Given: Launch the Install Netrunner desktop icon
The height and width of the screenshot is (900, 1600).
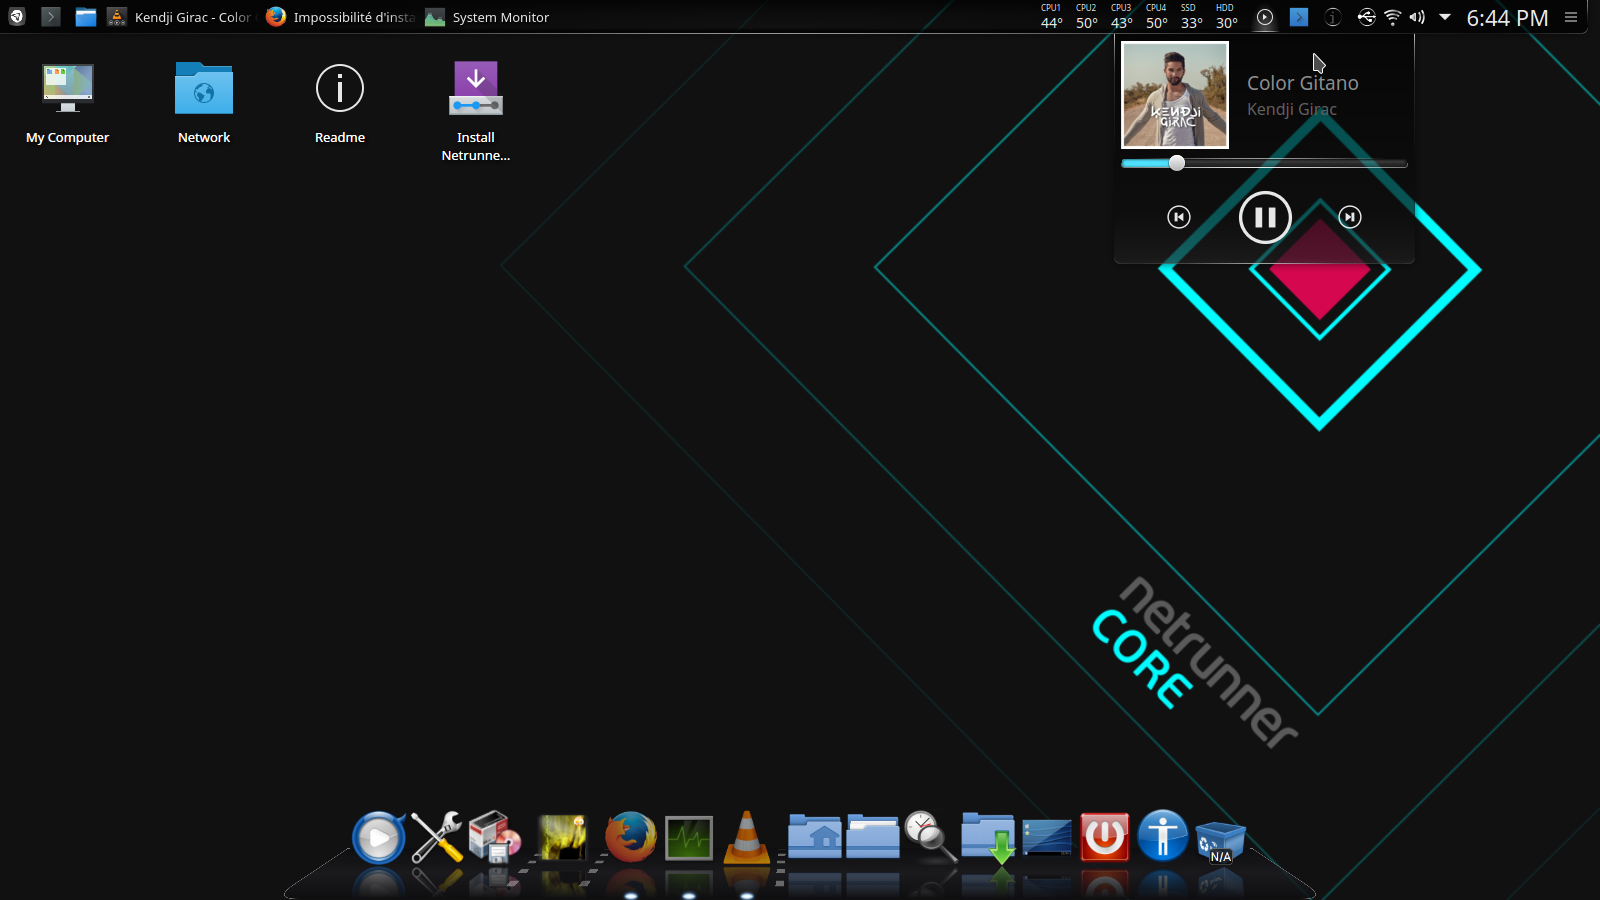Looking at the screenshot, I should pos(476,111).
